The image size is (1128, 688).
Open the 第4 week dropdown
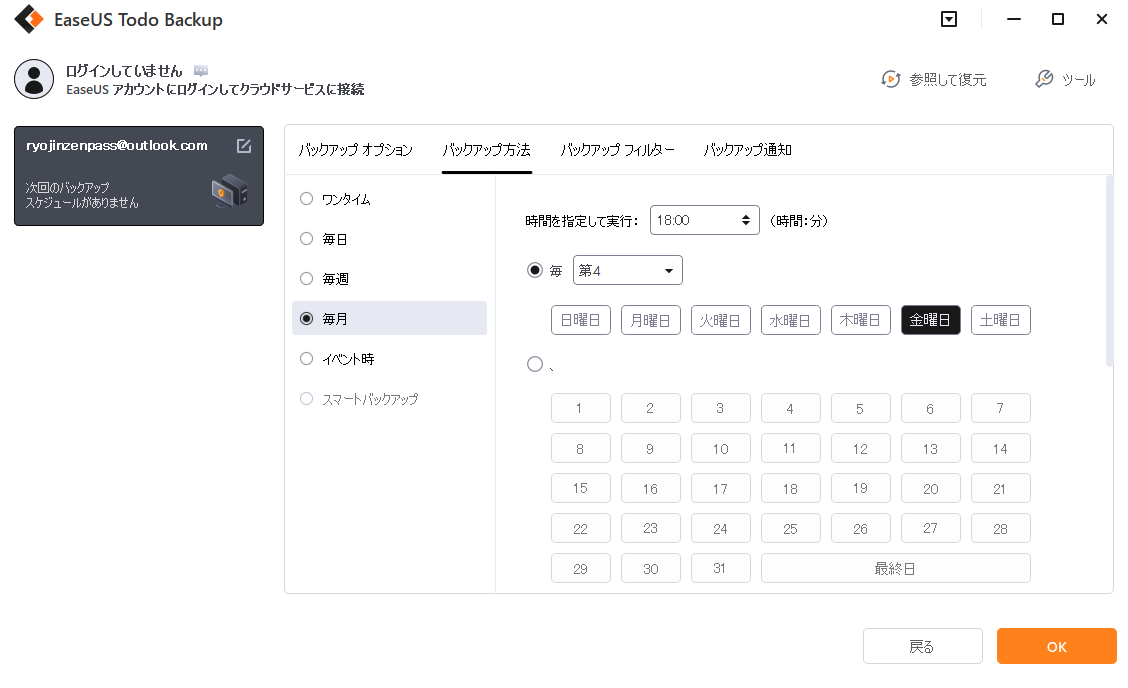[x=627, y=270]
